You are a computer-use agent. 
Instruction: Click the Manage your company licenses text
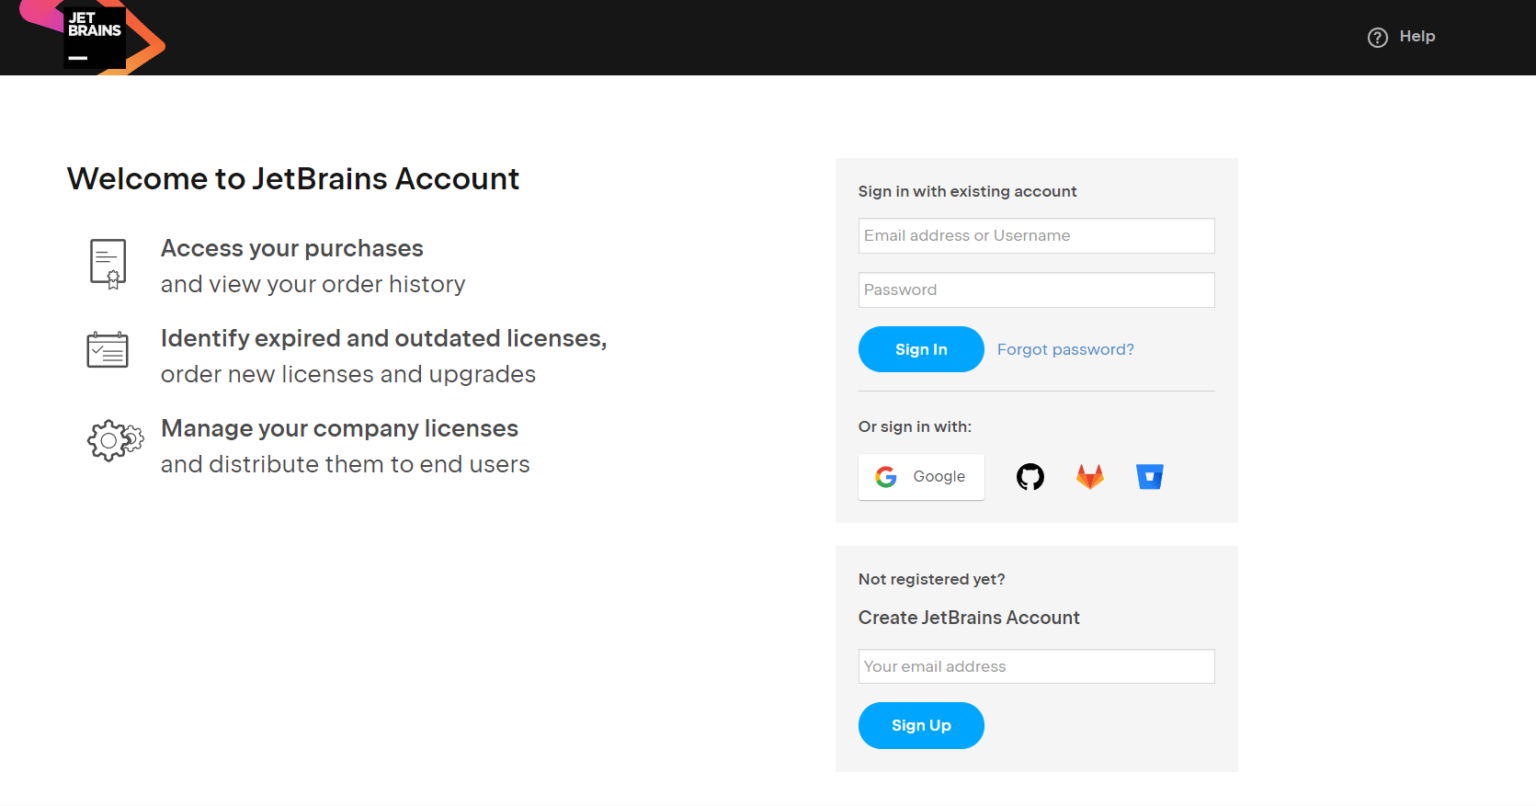pyautogui.click(x=339, y=428)
